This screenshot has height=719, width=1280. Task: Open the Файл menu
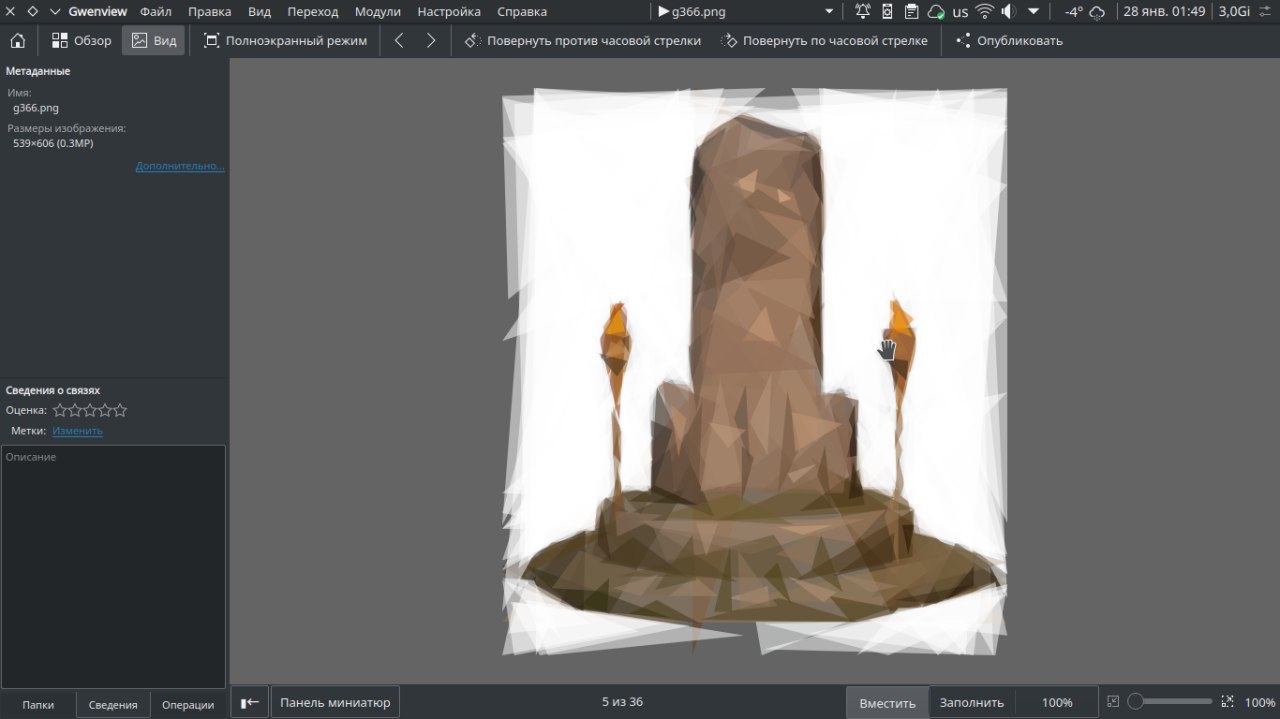pyautogui.click(x=156, y=12)
